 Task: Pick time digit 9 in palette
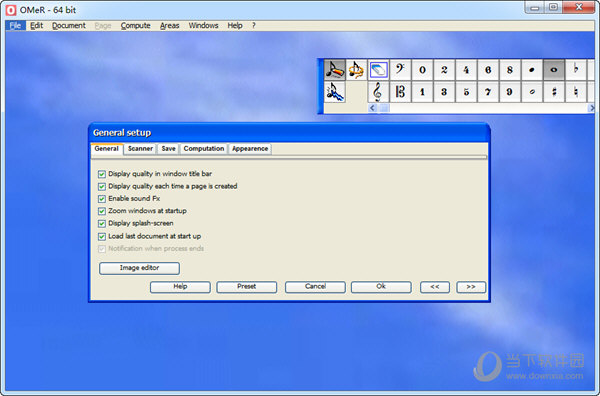(x=510, y=92)
